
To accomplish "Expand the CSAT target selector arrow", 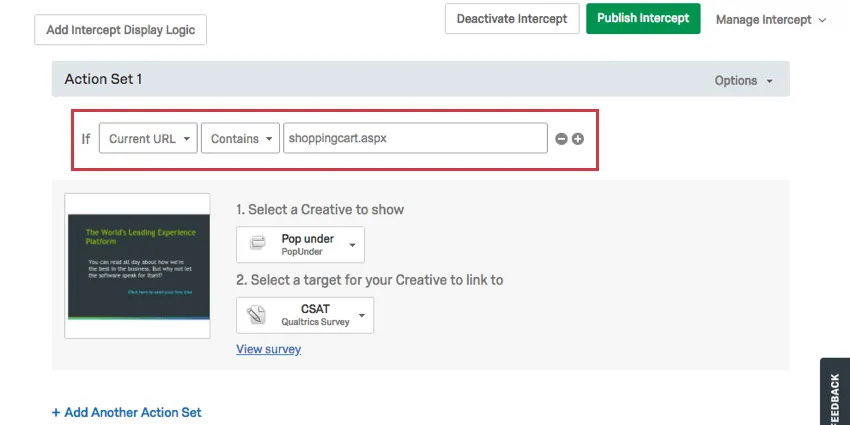I will 361,314.
